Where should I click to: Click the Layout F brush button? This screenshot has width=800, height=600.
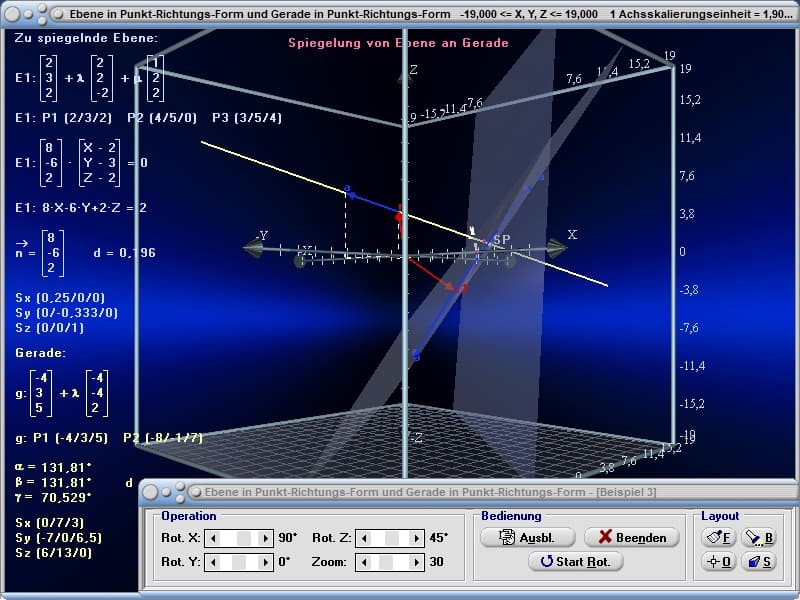coord(718,537)
